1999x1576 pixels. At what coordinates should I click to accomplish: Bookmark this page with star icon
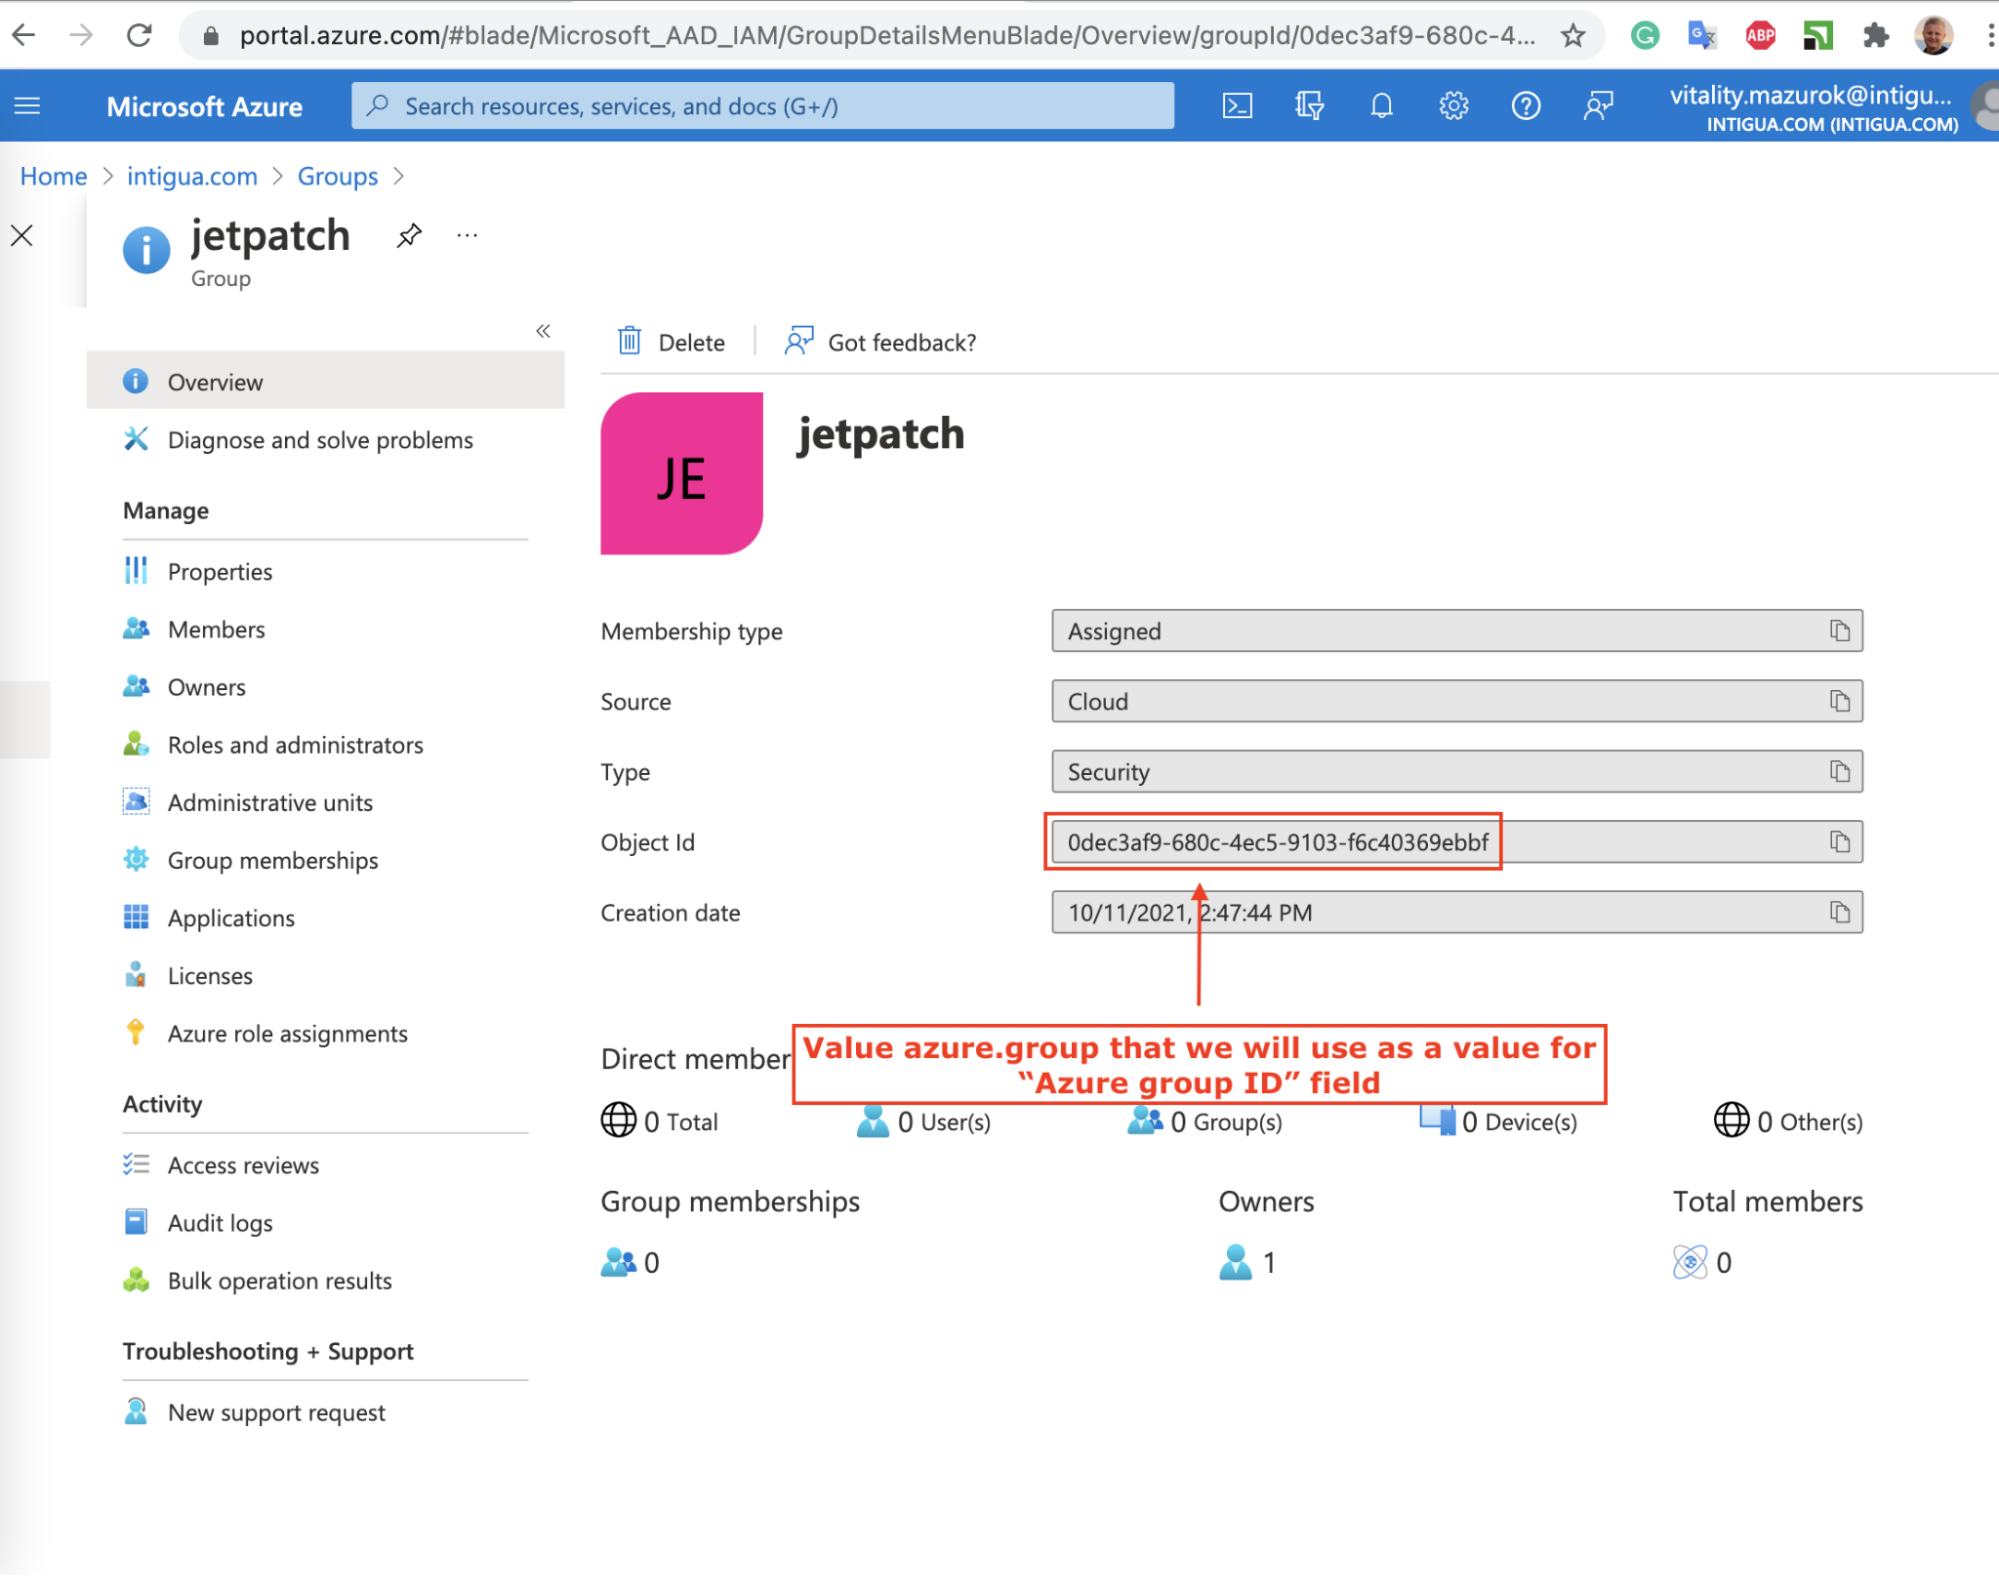coord(1572,36)
